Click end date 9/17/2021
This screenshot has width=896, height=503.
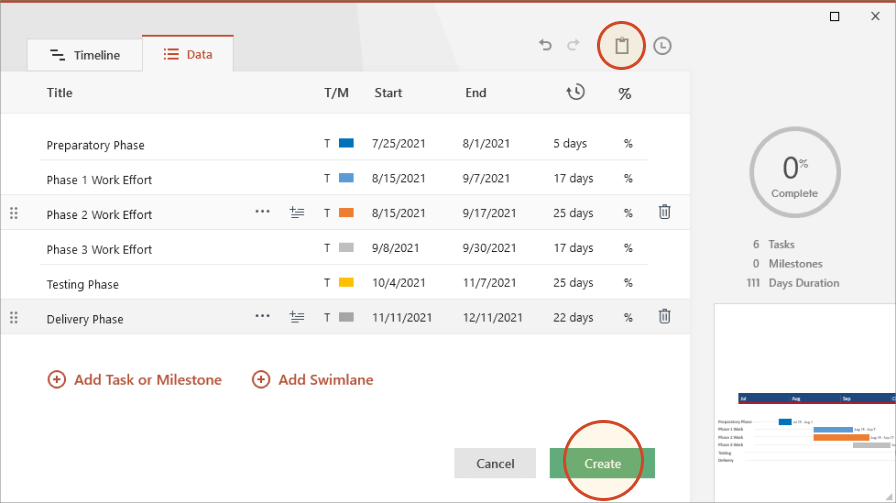[x=490, y=213]
